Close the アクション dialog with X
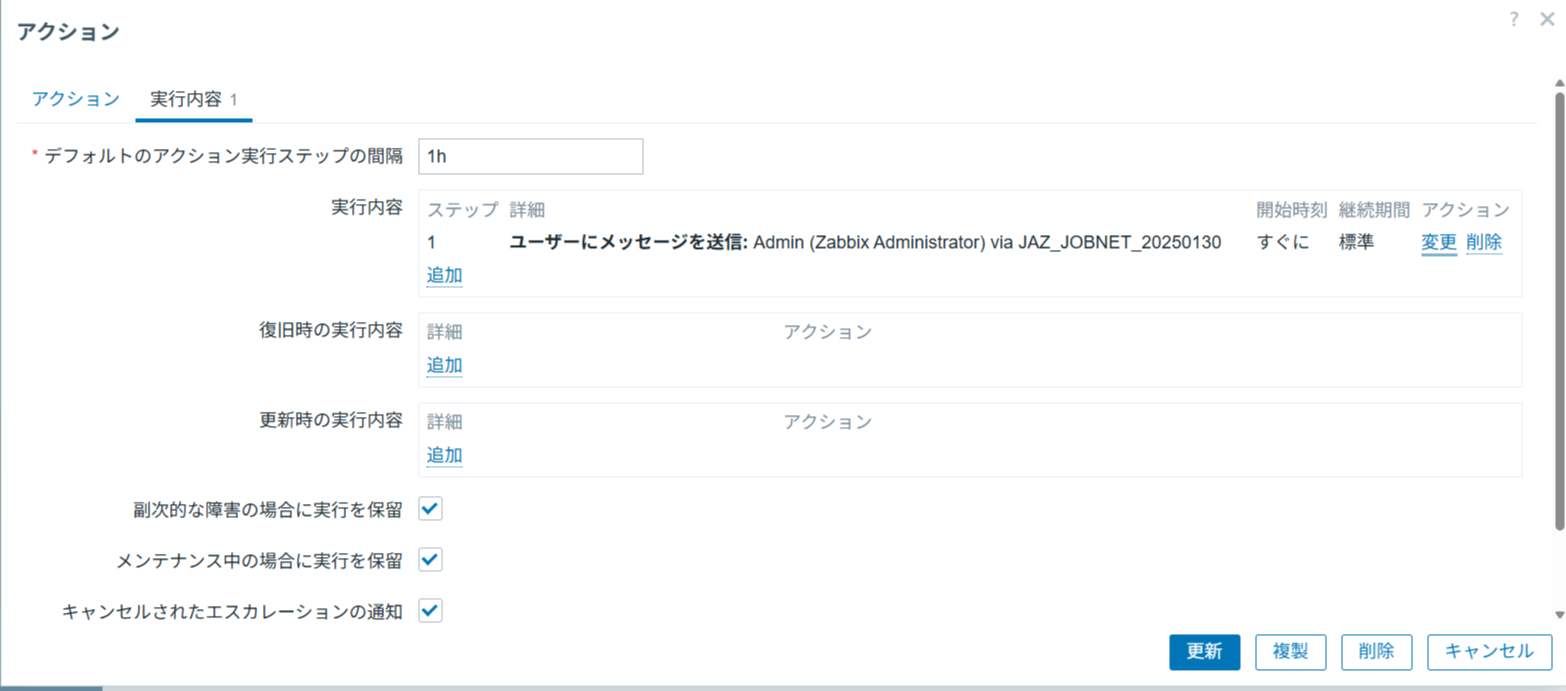 [1547, 19]
